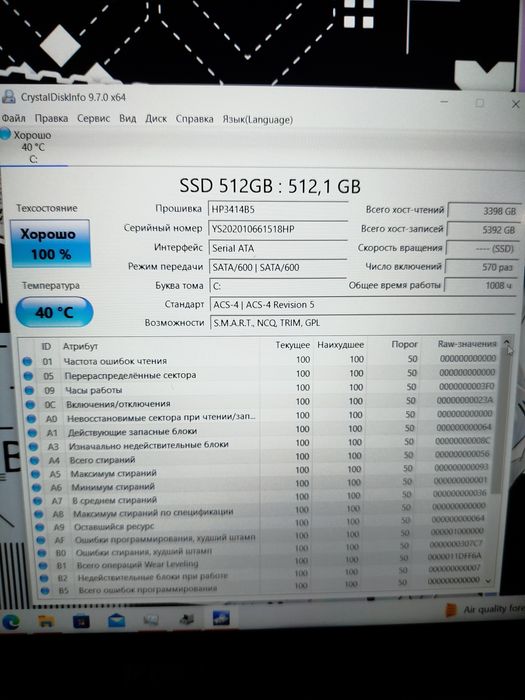The image size is (525, 700).
Task: Click CrystalDiskInfo taskbar icon
Action: 221,618
